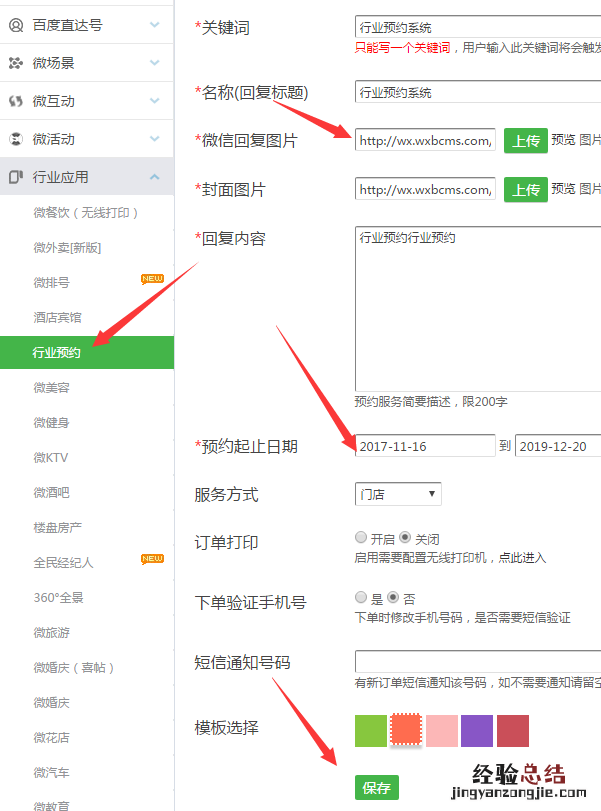The width and height of the screenshot is (601, 811).
Task: Click the 微活动 sidebar icon
Action: [x=16, y=139]
